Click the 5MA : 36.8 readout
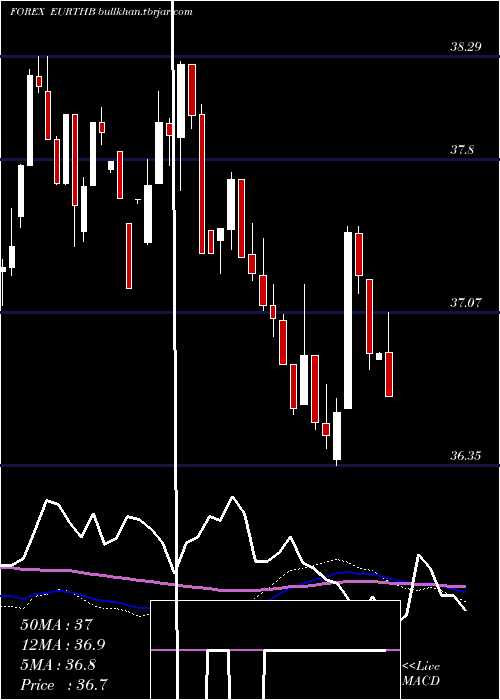The image size is (500, 700). 58,665
